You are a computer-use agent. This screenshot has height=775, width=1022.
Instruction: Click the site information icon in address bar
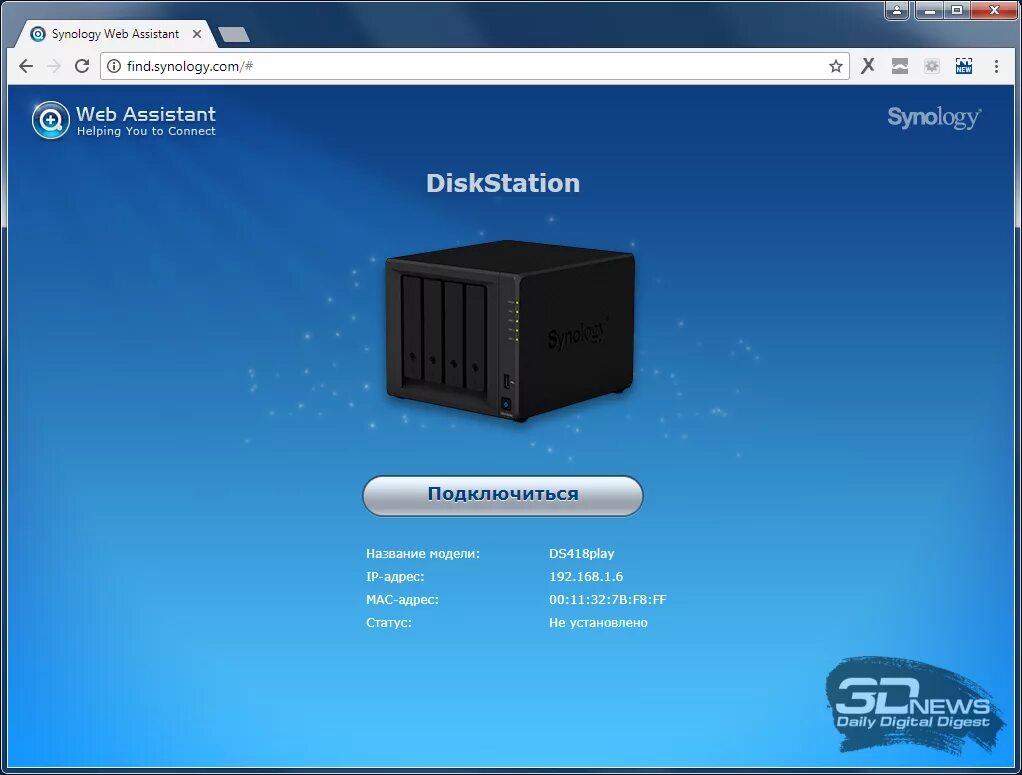point(113,66)
